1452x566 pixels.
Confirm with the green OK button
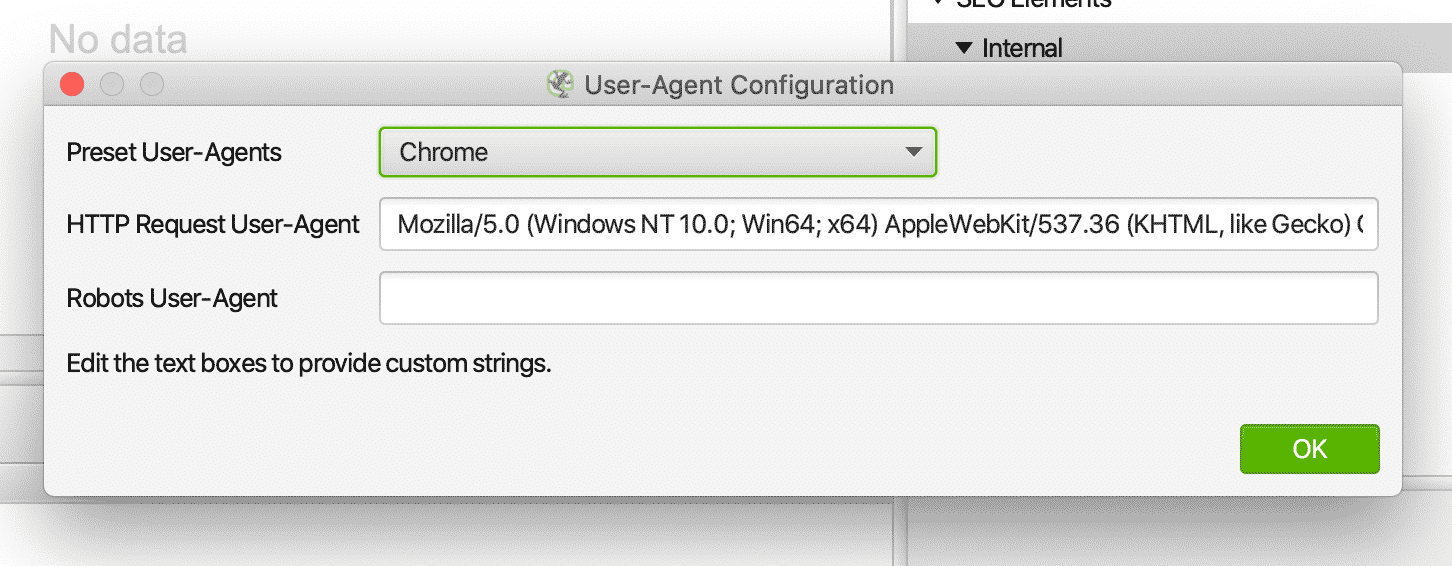coord(1310,449)
